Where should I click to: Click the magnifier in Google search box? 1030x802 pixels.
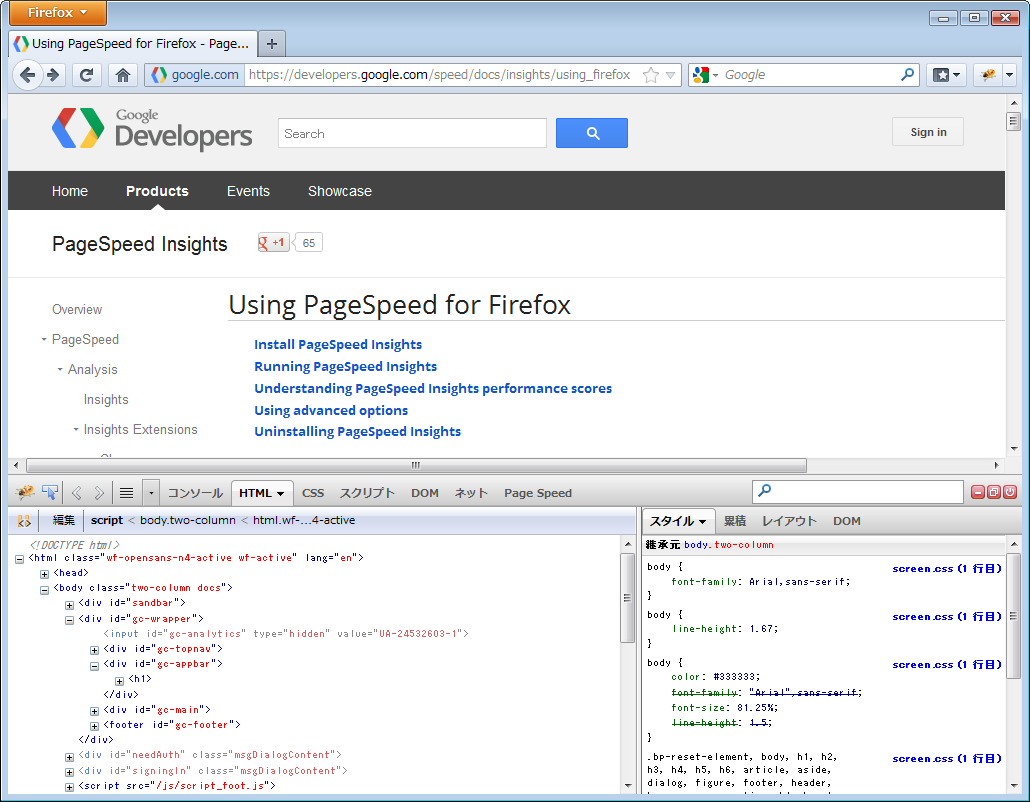coord(907,75)
